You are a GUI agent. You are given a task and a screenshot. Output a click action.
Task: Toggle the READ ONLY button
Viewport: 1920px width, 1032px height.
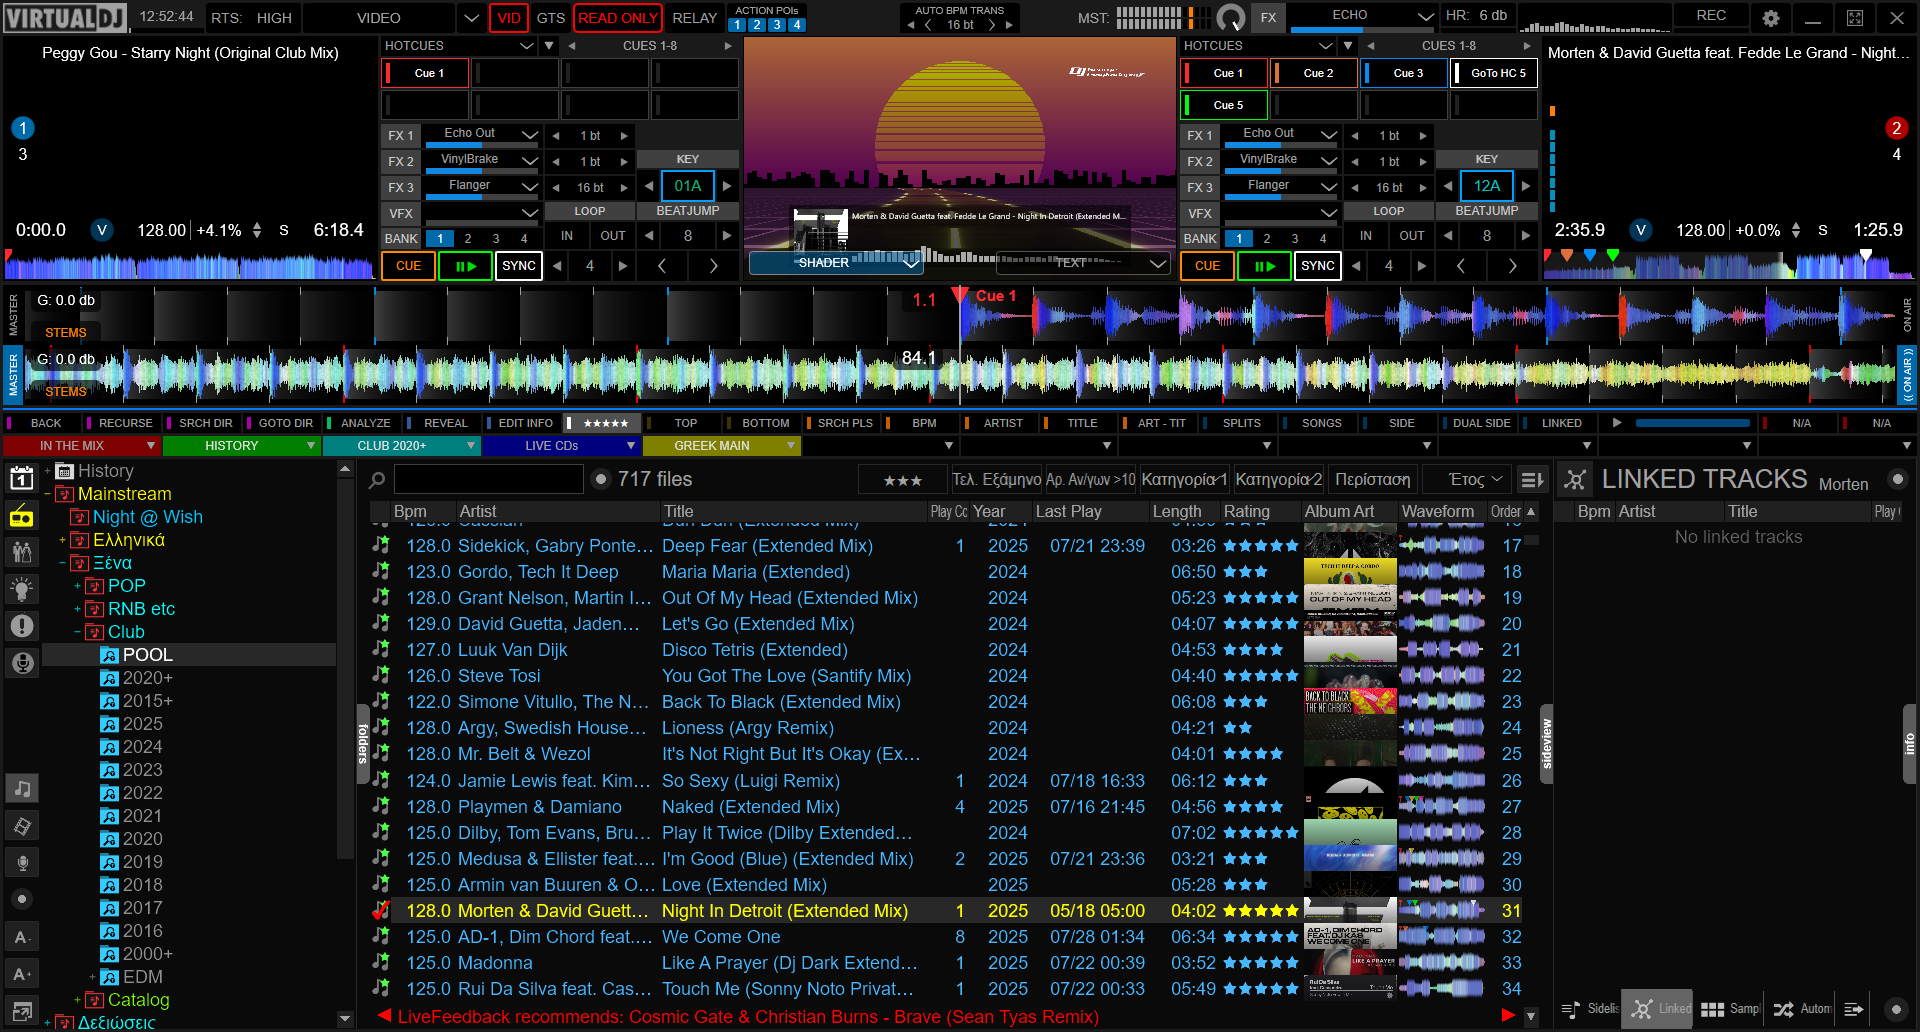tap(617, 18)
